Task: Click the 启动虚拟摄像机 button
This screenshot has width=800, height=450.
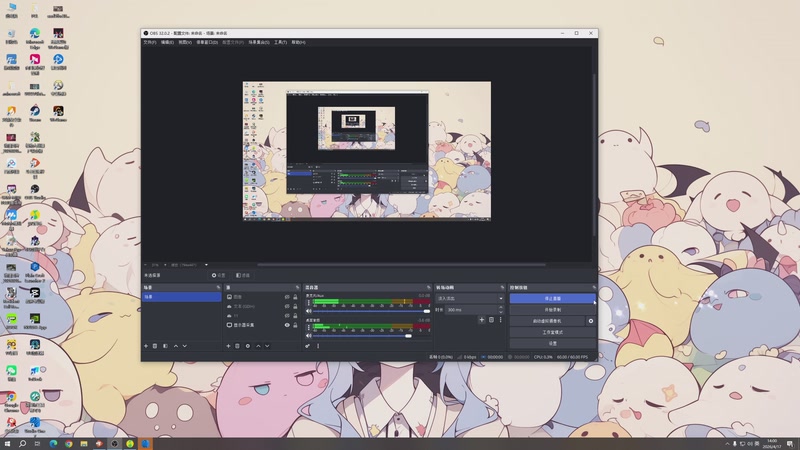Action: (547, 321)
